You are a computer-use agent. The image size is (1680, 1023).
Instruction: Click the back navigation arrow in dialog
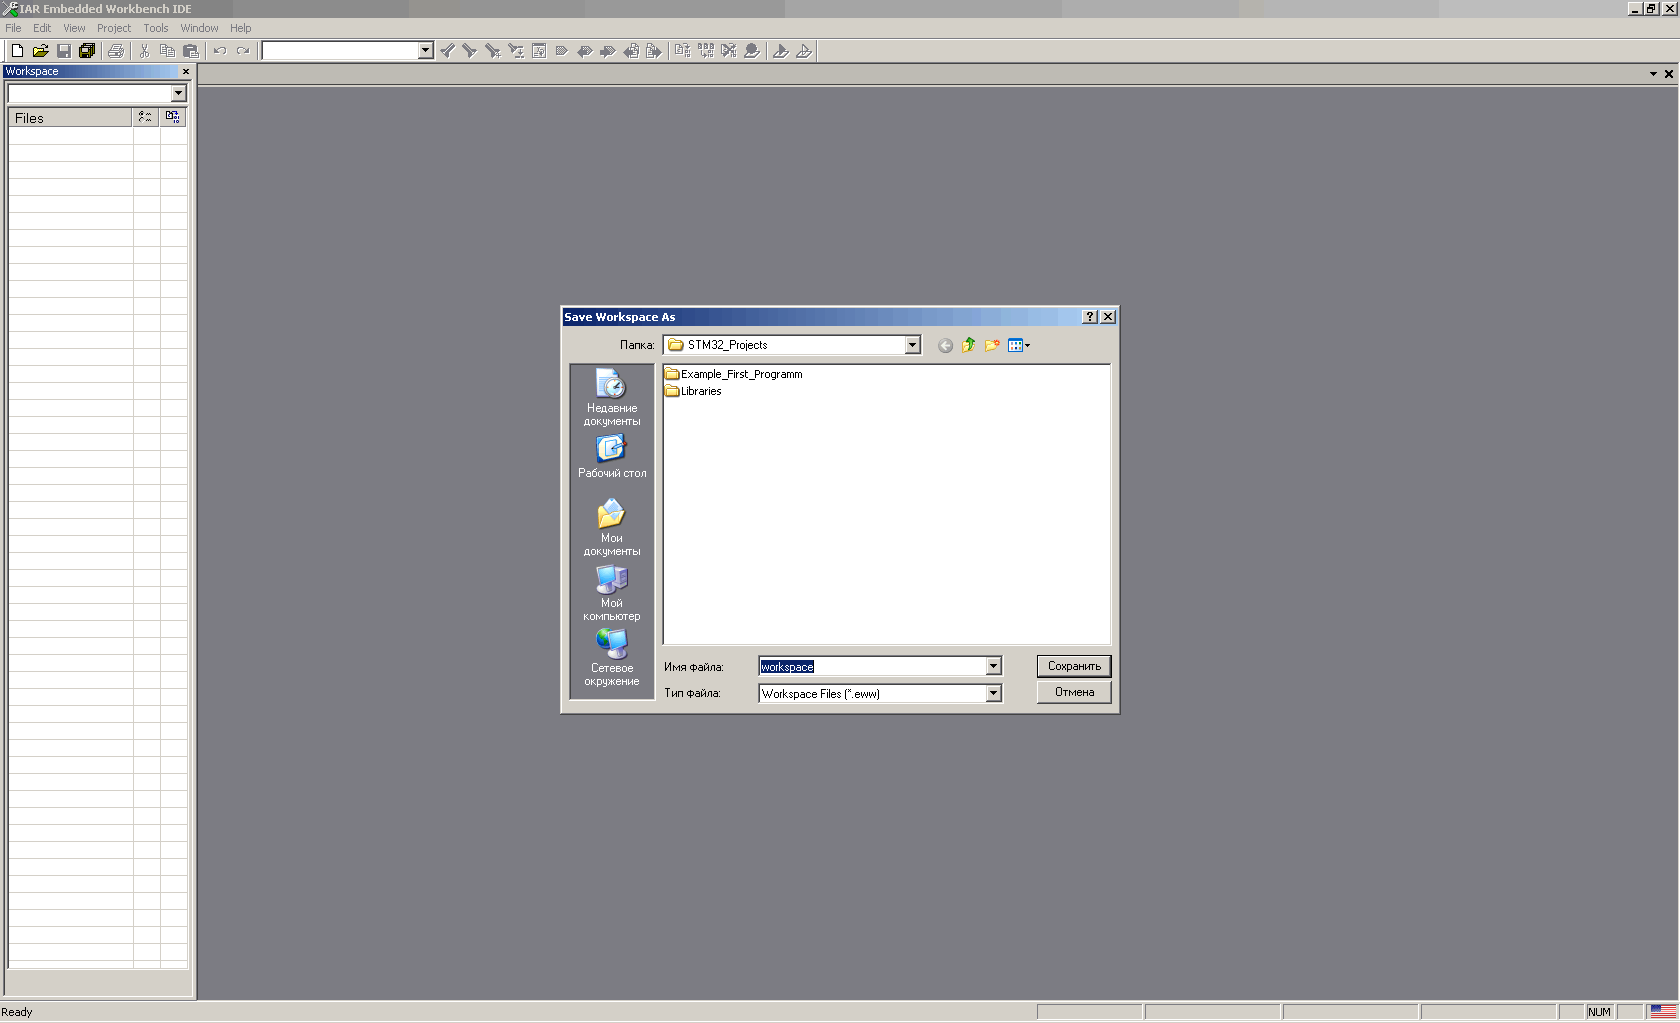click(945, 346)
